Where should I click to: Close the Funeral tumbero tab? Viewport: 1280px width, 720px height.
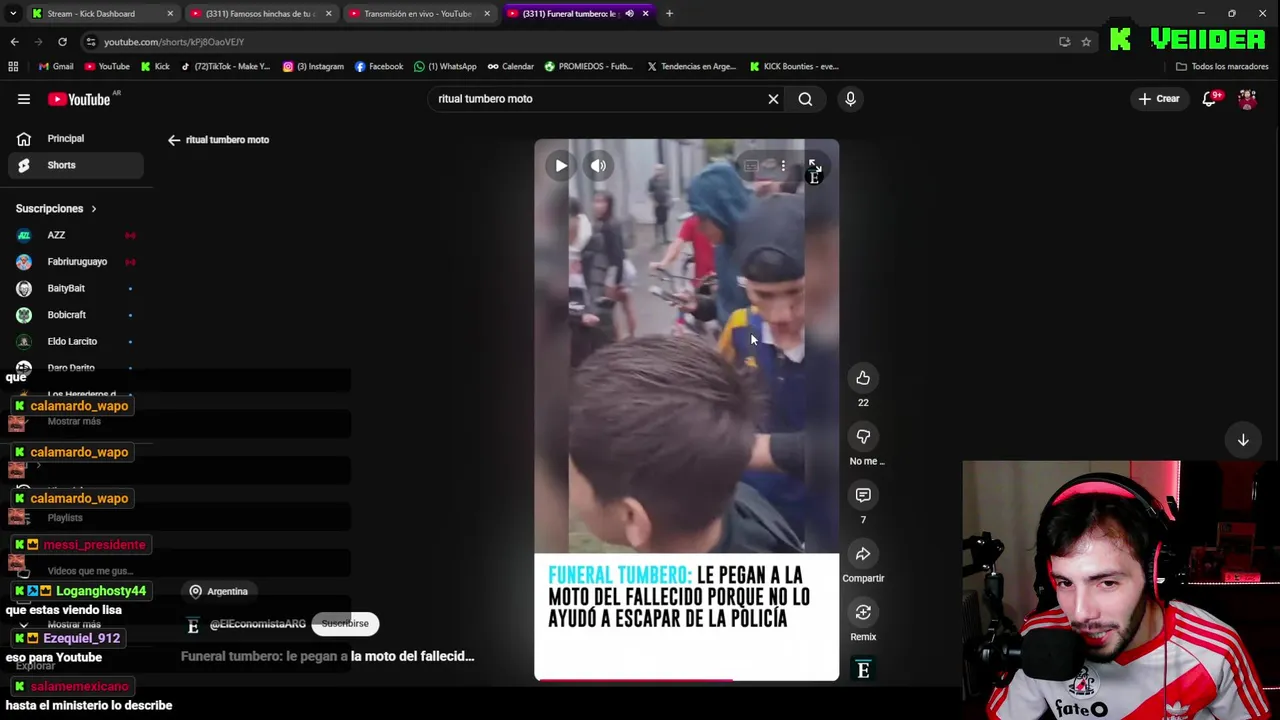pyautogui.click(x=645, y=14)
